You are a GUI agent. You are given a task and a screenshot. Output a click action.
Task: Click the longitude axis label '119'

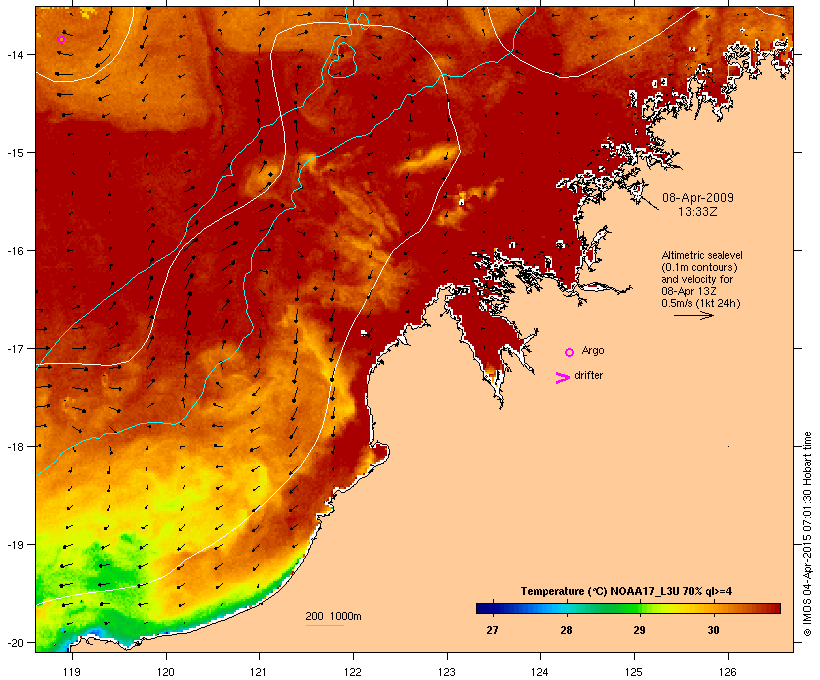click(x=72, y=672)
